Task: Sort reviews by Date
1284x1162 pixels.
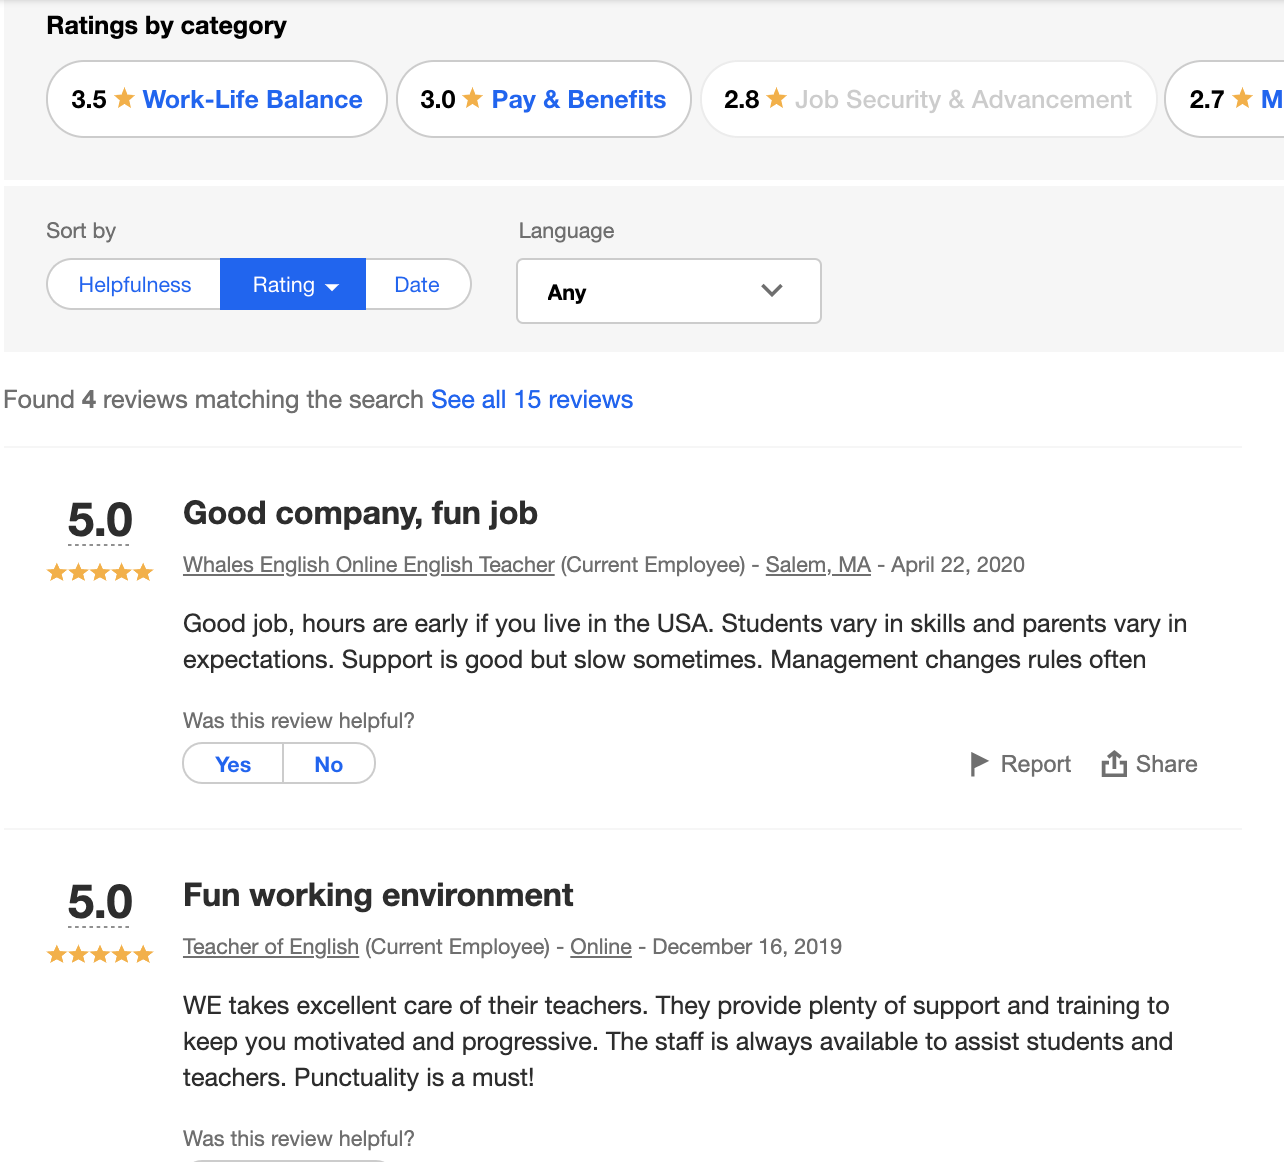Action: click(x=417, y=285)
